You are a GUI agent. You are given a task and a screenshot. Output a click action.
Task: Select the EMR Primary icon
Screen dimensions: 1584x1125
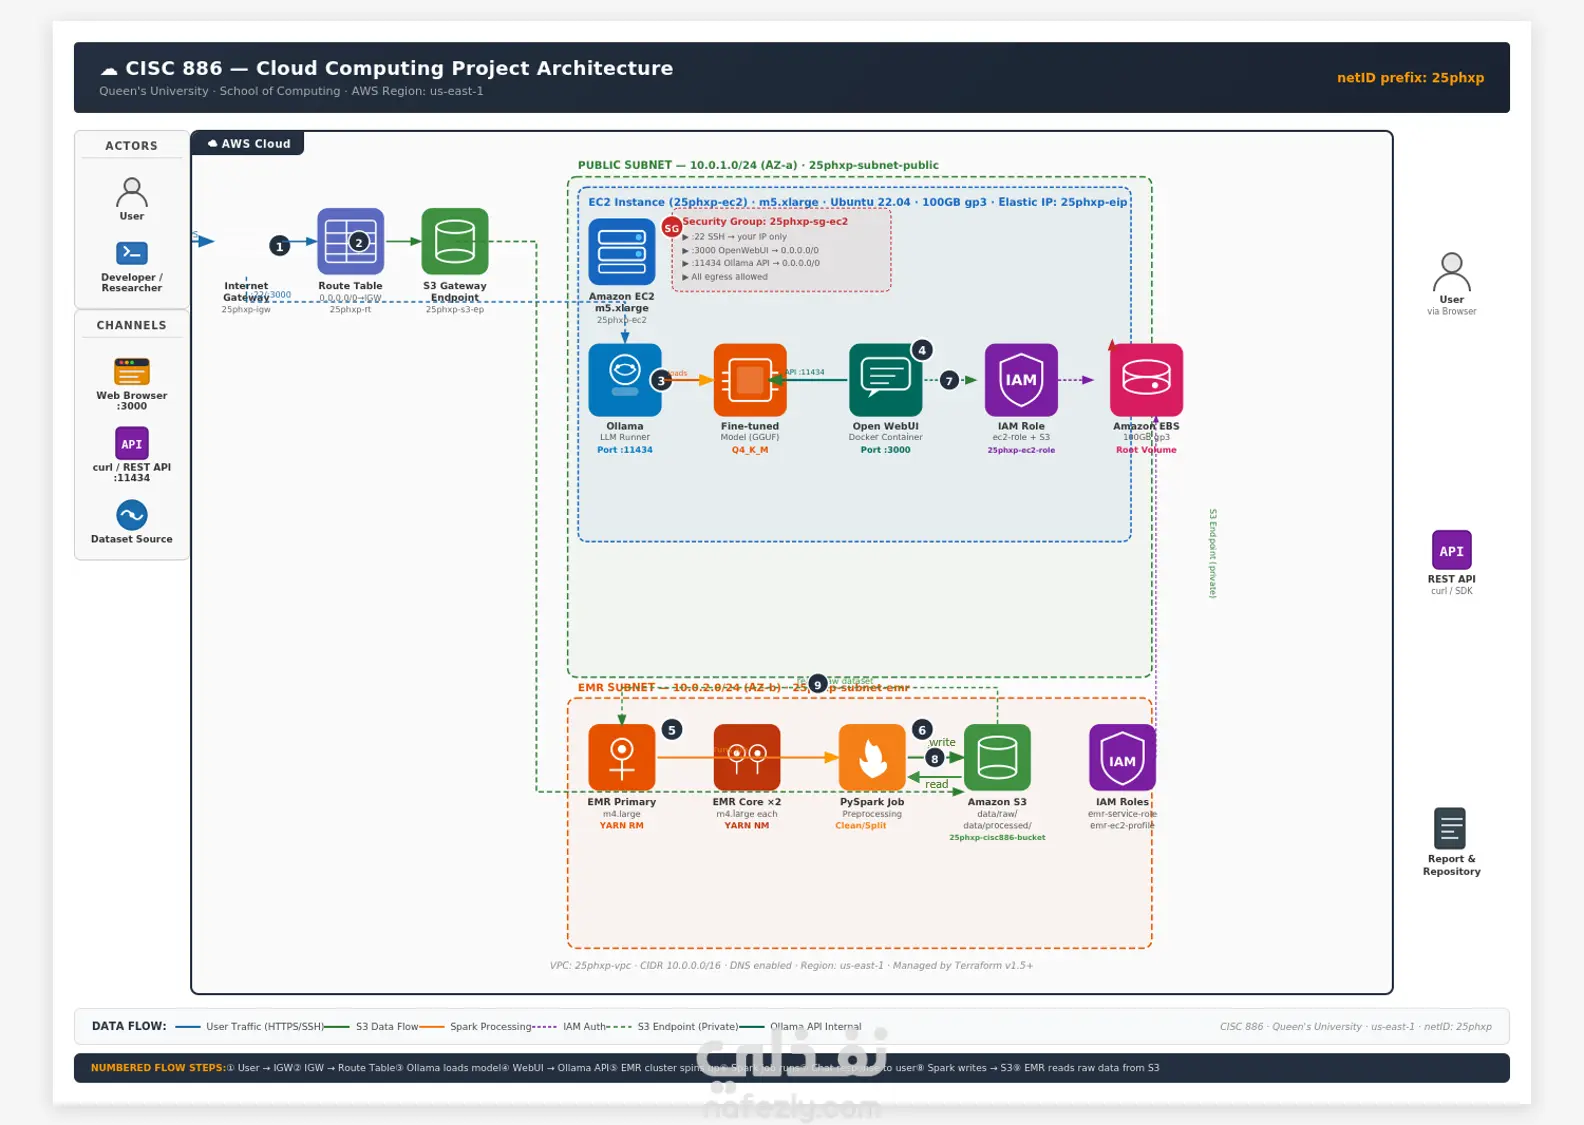click(622, 758)
